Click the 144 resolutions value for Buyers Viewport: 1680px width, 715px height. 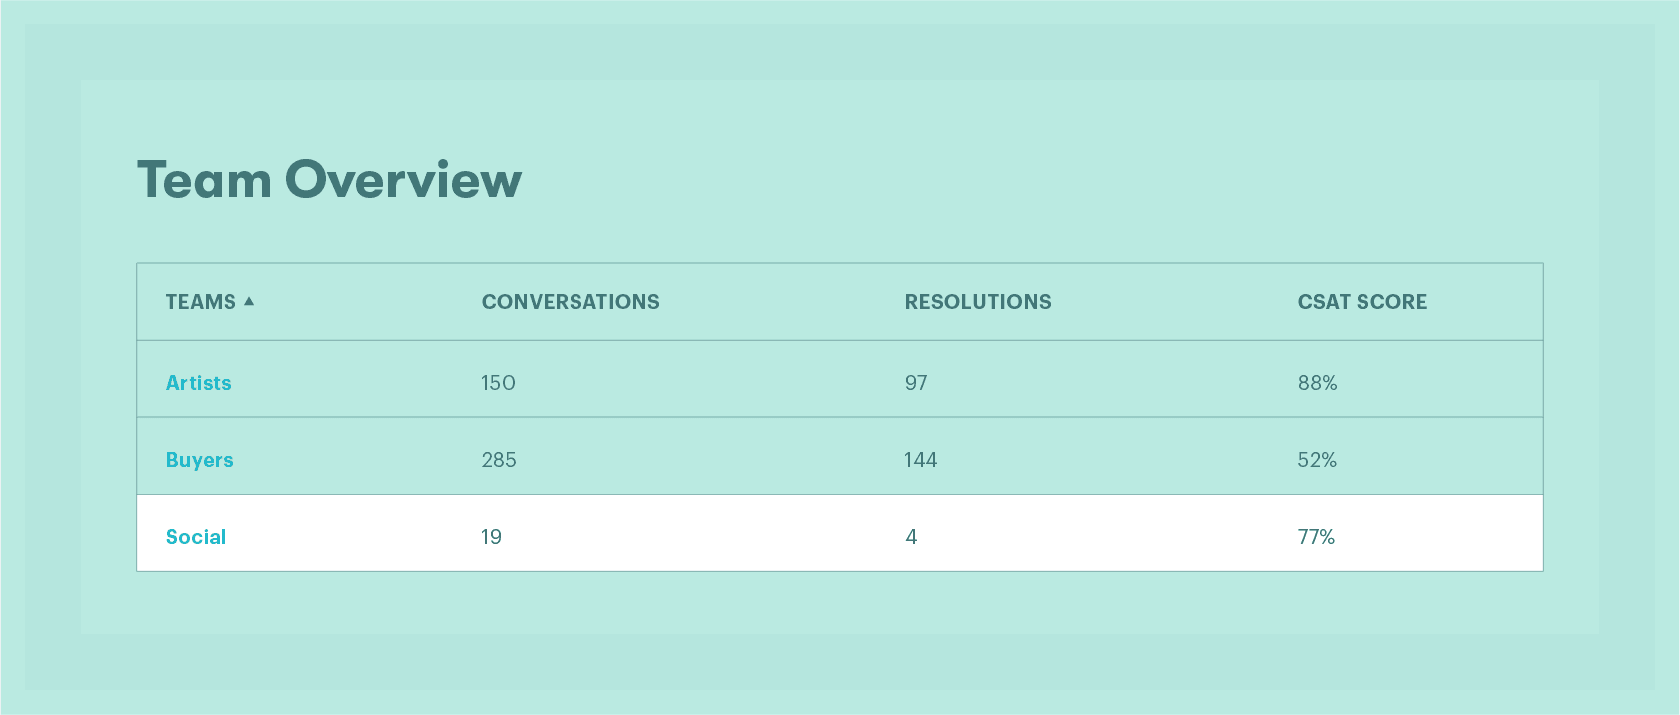pyautogui.click(x=920, y=459)
